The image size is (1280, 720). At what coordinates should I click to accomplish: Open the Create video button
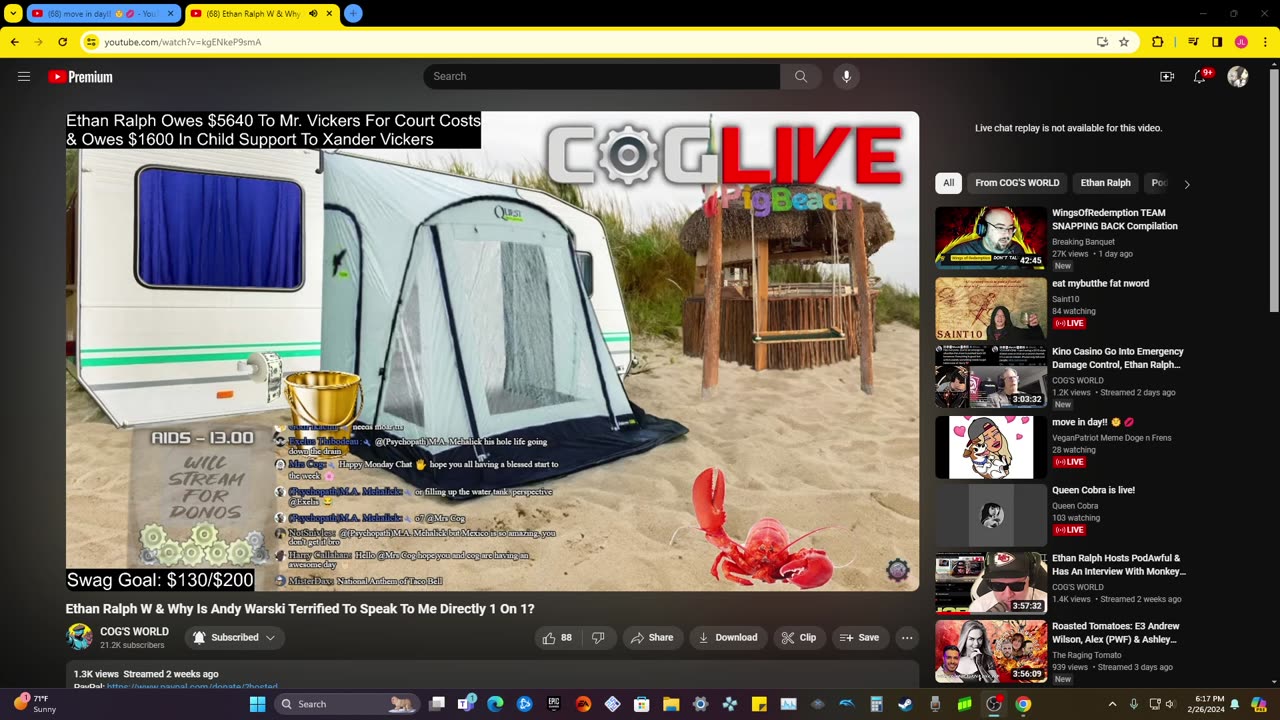1167,77
